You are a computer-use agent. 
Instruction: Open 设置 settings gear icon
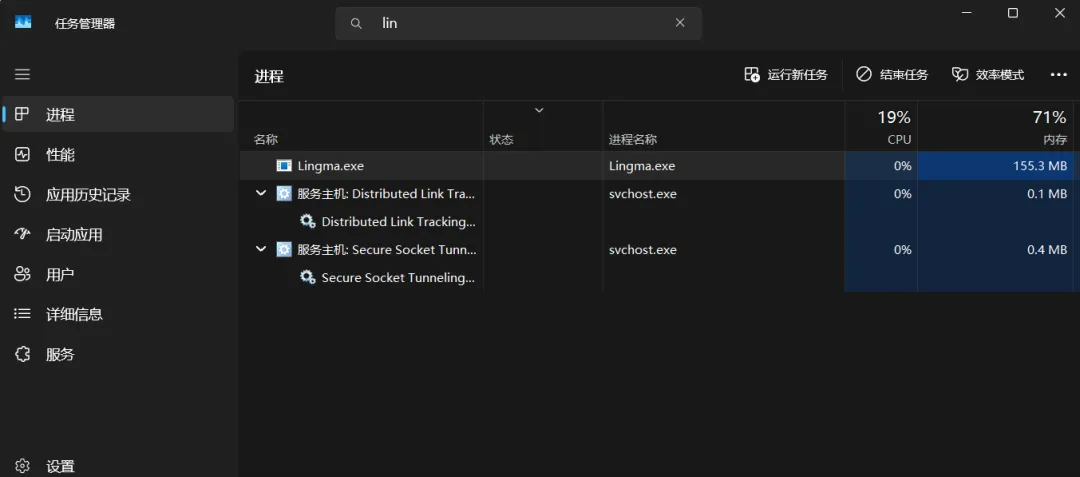tap(23, 466)
